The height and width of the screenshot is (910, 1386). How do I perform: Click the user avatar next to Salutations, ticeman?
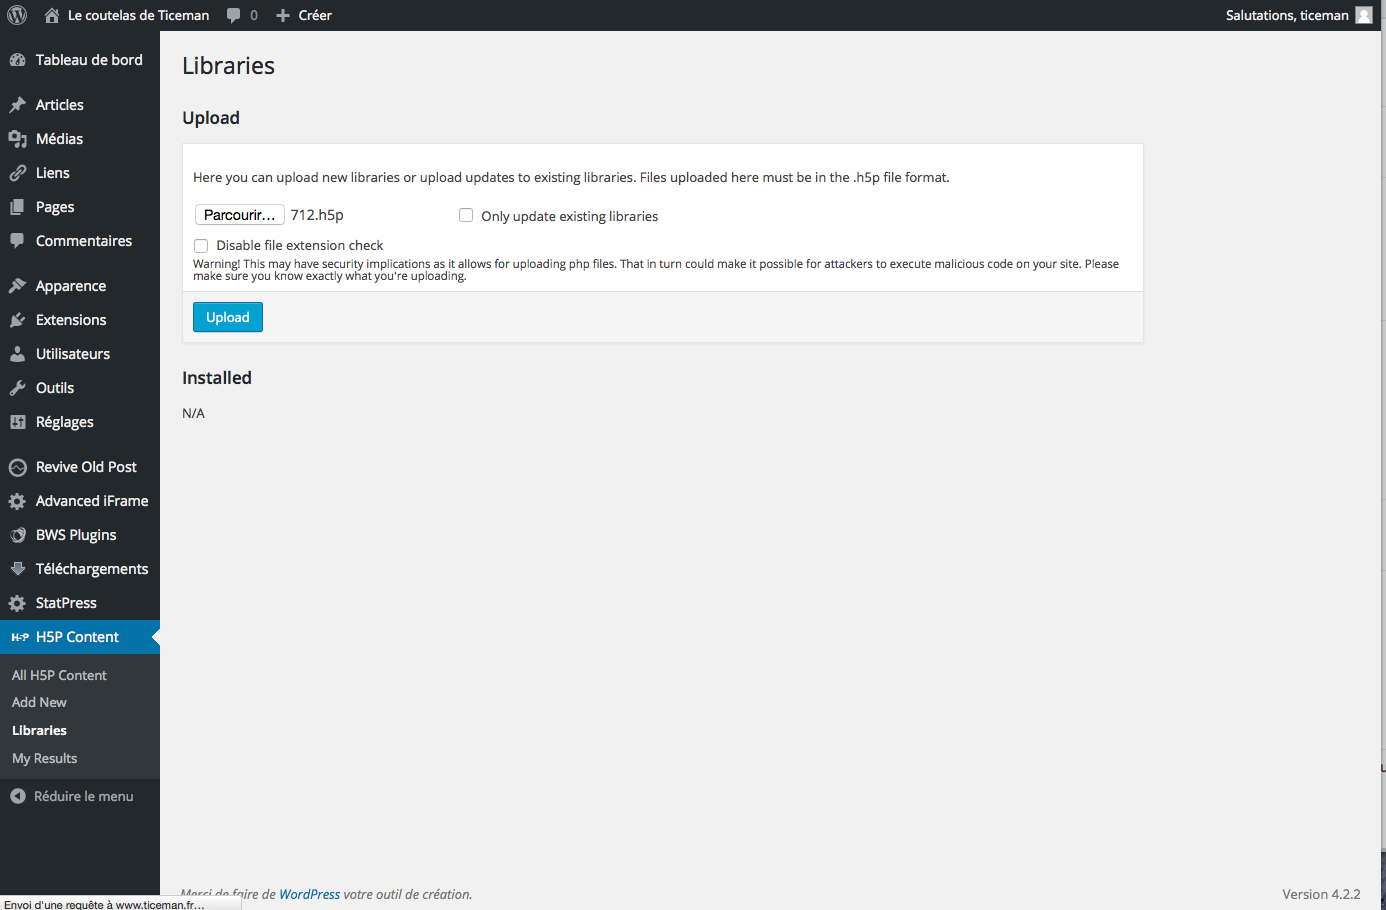point(1364,15)
